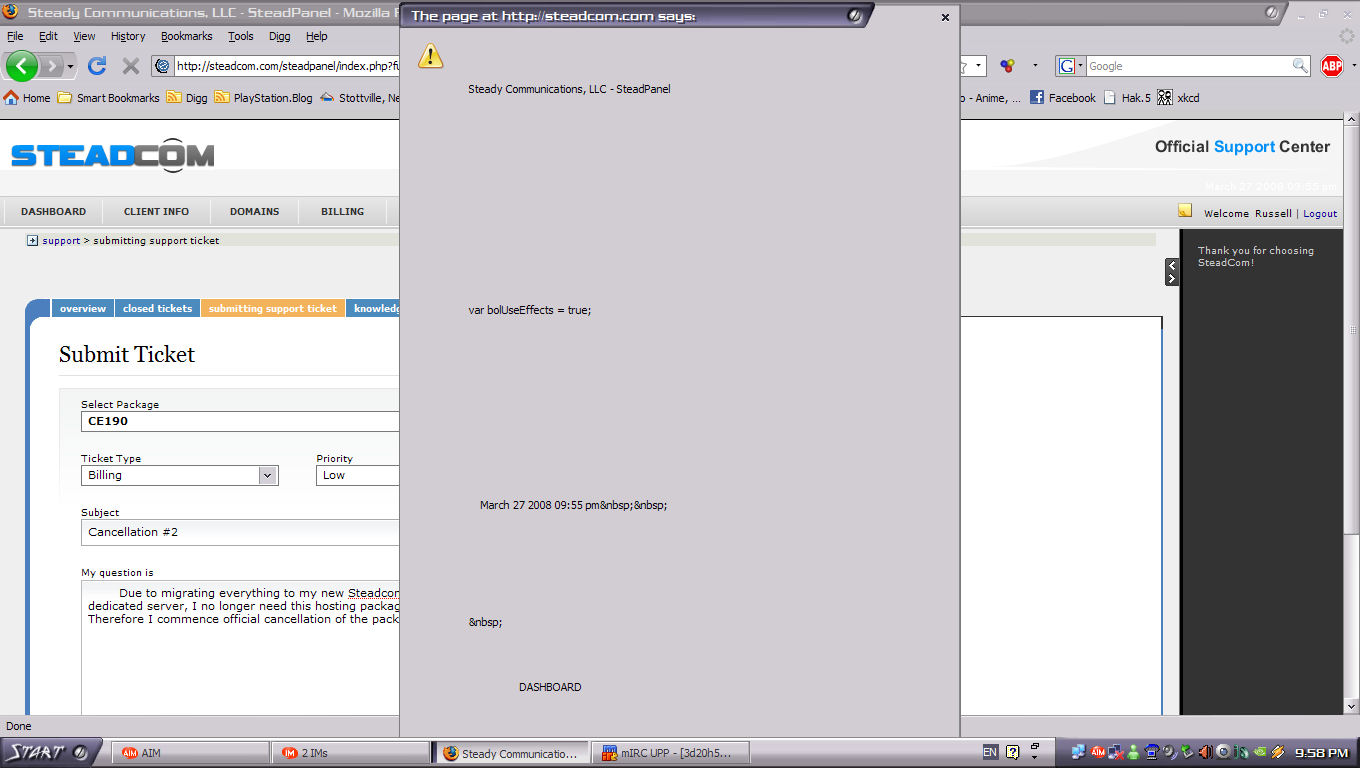This screenshot has height=768, width=1360.
Task: Click the green buddy figure tray icon
Action: [x=1133, y=752]
